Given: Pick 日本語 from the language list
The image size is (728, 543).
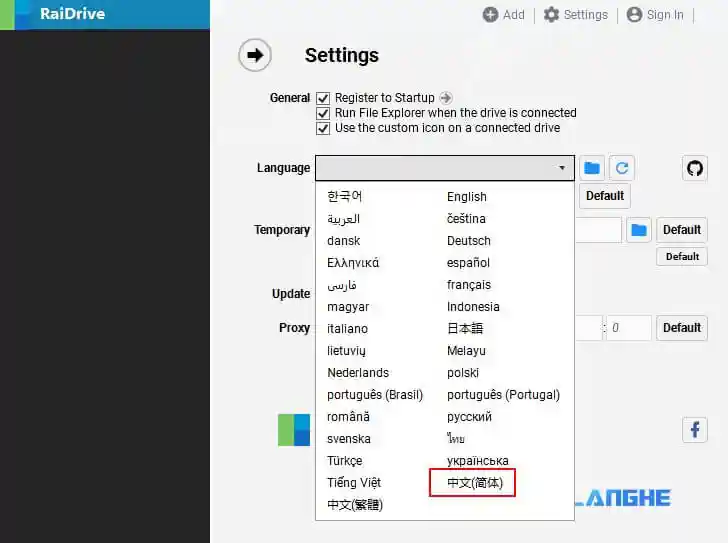Looking at the screenshot, I should 465,329.
